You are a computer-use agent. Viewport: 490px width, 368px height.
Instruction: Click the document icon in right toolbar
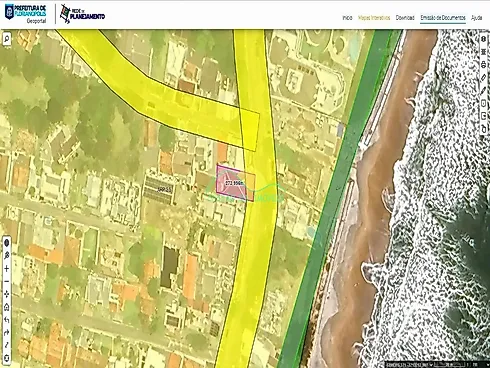coord(484,103)
